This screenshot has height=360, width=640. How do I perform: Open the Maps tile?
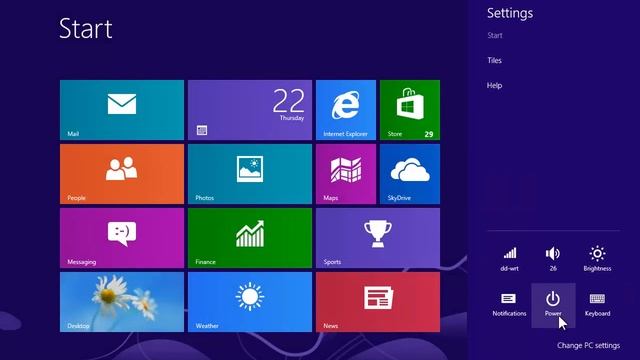click(346, 174)
